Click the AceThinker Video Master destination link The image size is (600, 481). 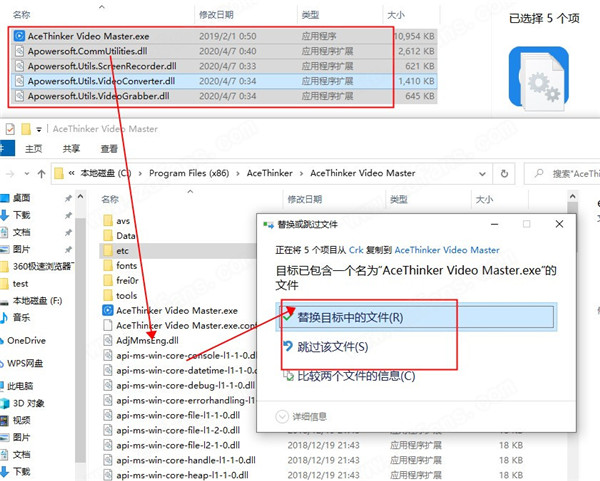(447, 250)
